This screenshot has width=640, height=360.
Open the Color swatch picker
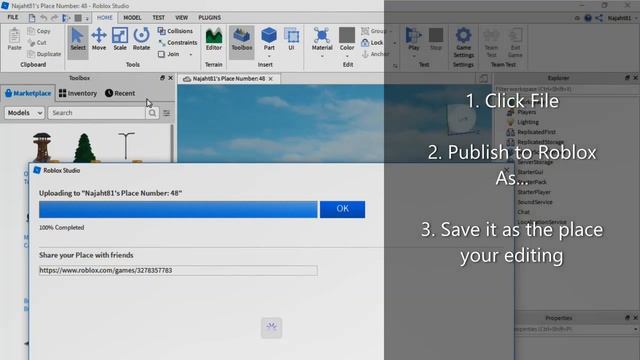(347, 36)
